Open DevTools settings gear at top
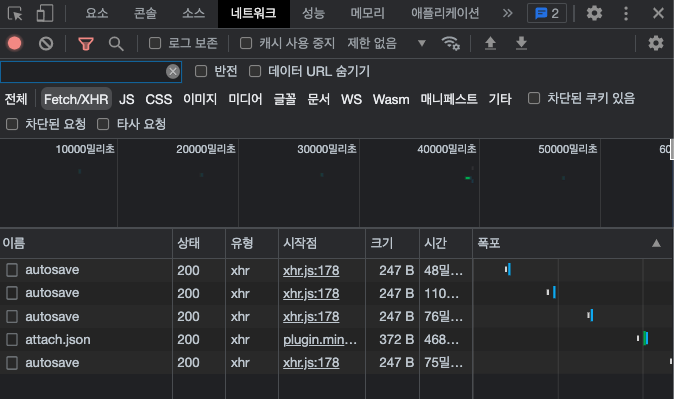 594,13
